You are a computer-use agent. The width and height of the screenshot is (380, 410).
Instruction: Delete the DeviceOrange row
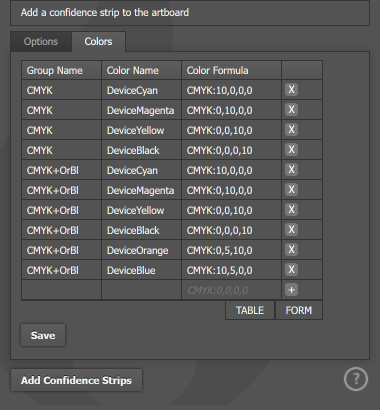coord(291,250)
